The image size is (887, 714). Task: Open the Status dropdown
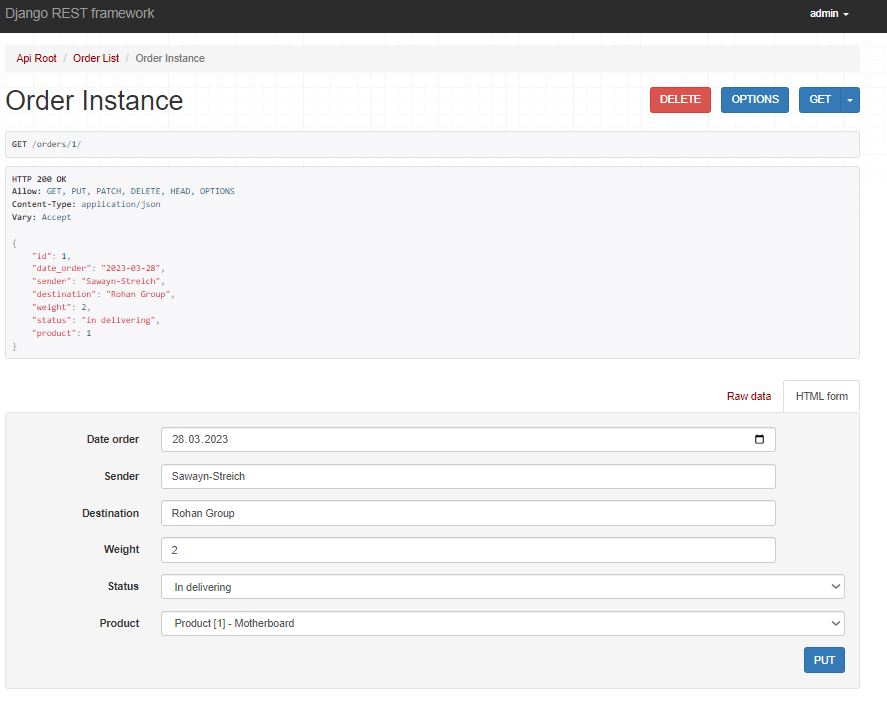coord(502,587)
